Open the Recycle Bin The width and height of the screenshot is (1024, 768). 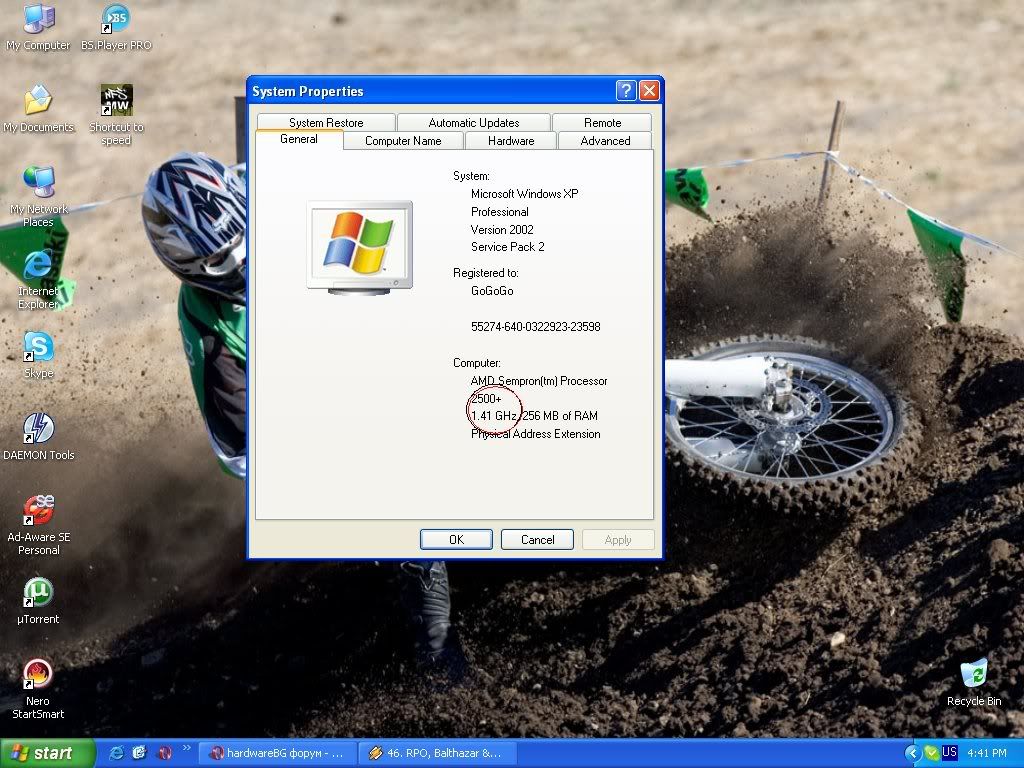973,674
